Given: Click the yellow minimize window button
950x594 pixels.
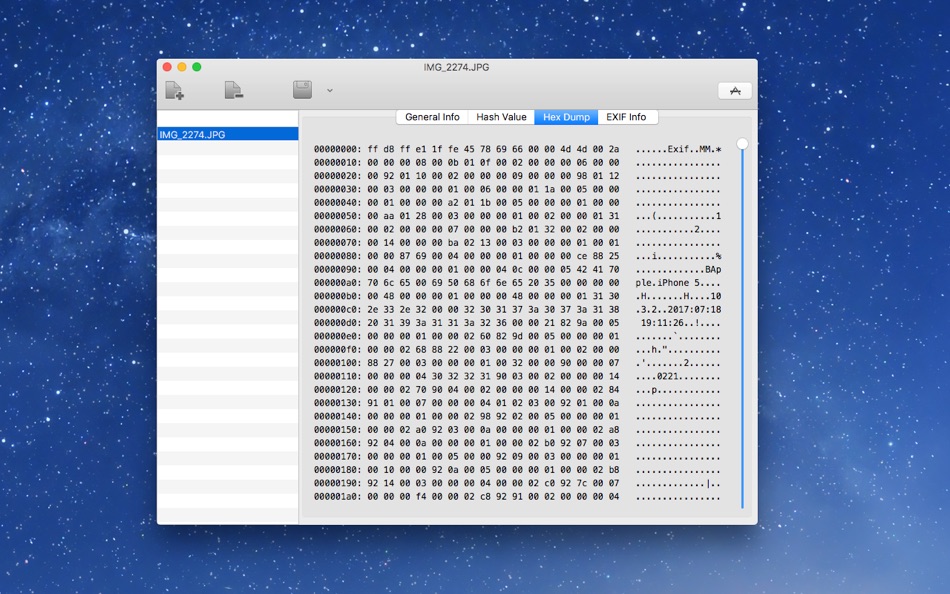Looking at the screenshot, I should point(182,67).
